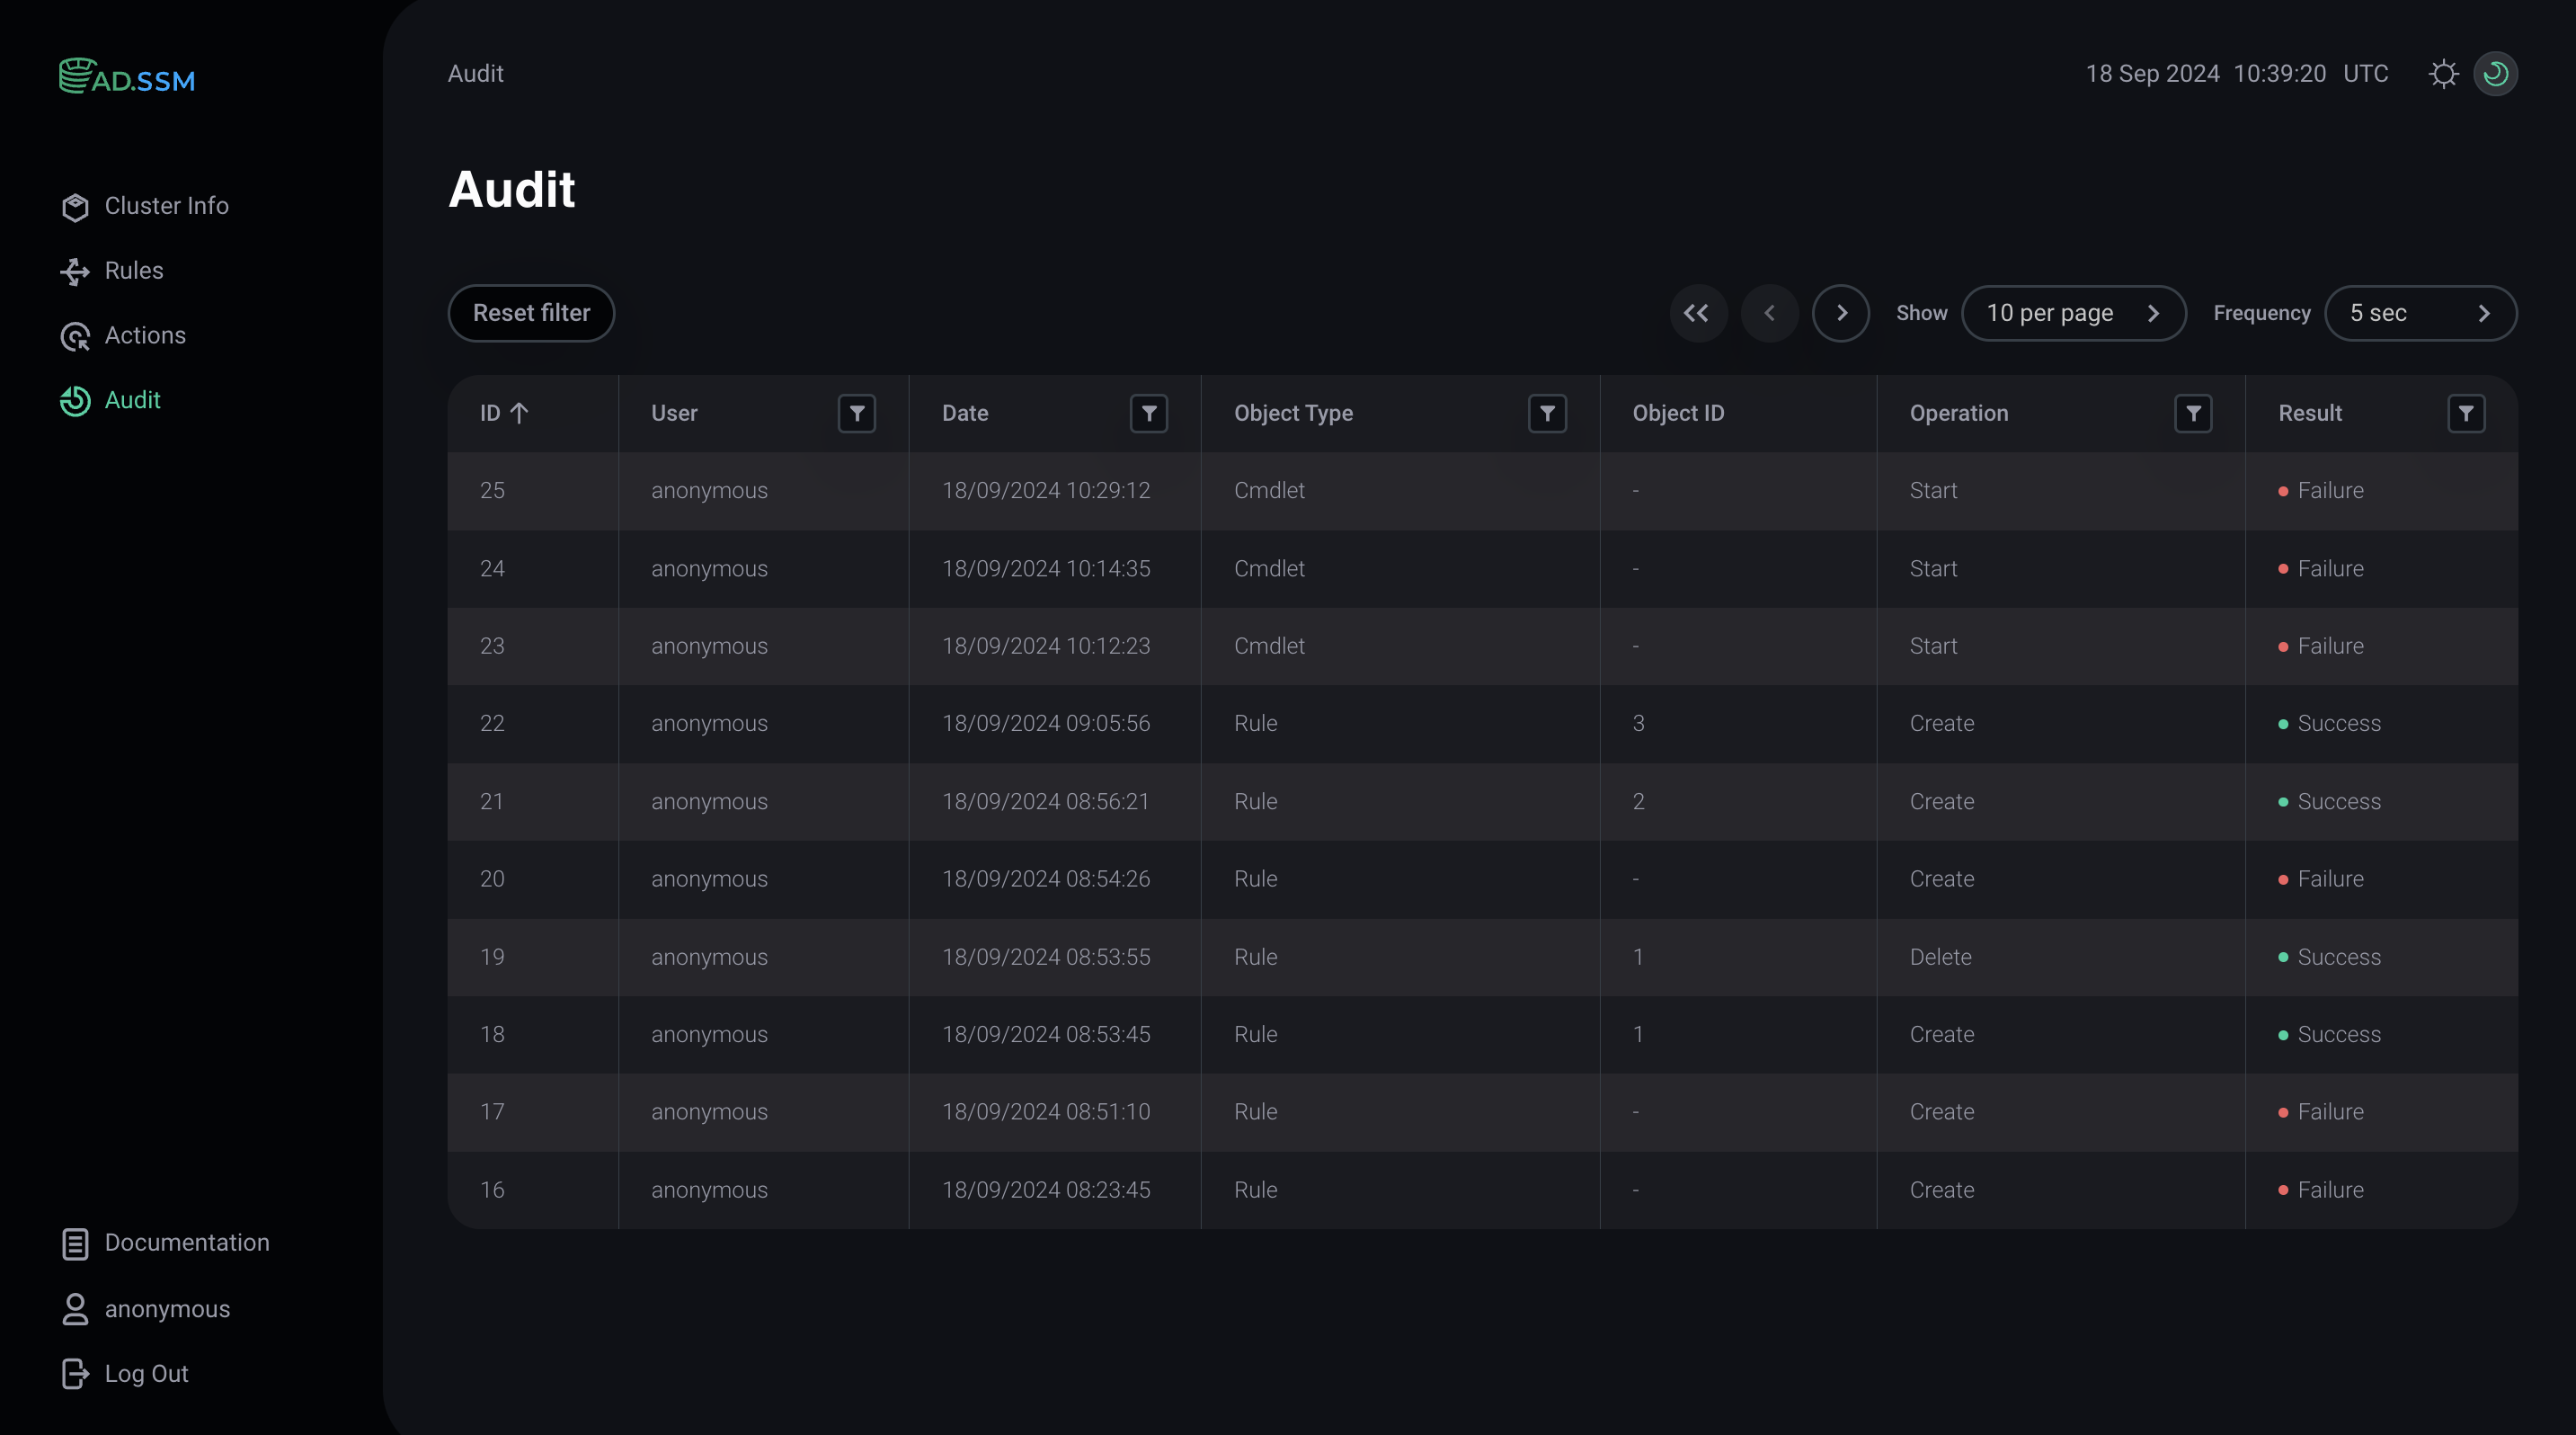The image size is (2576, 1435).
Task: Open the Date column filter
Action: click(x=1149, y=413)
